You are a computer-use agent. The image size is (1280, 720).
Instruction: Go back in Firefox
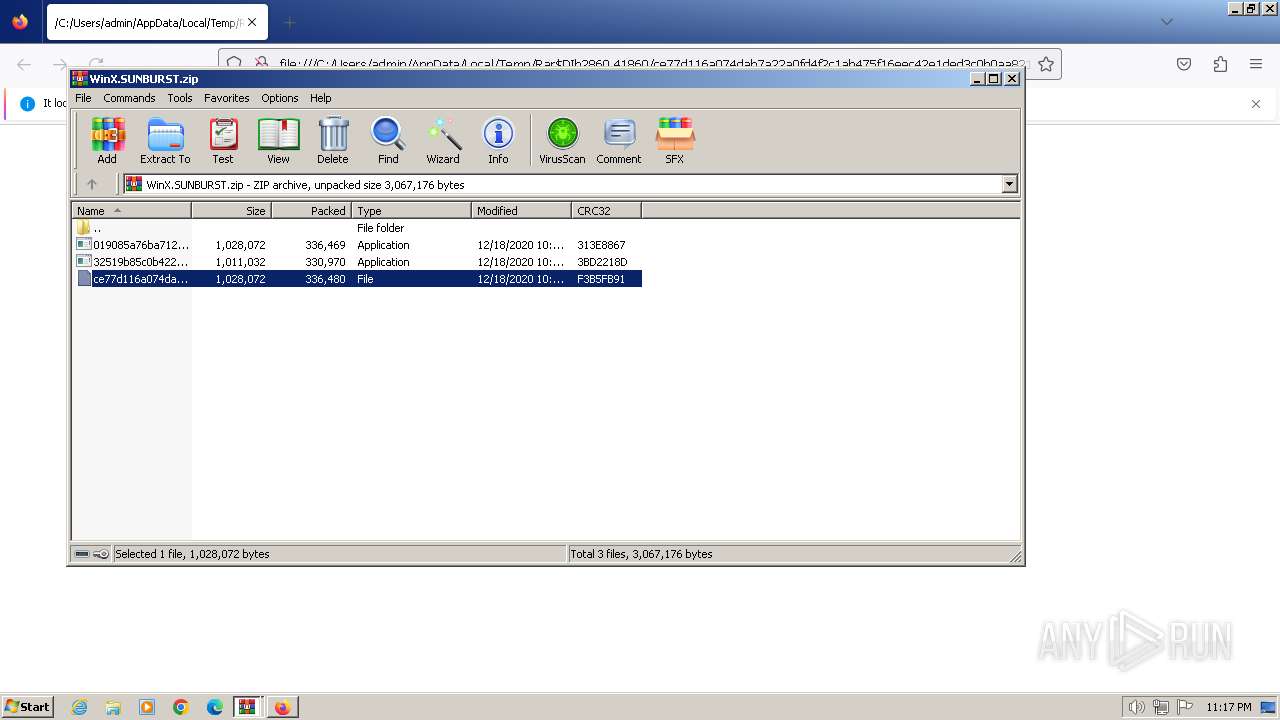24,64
